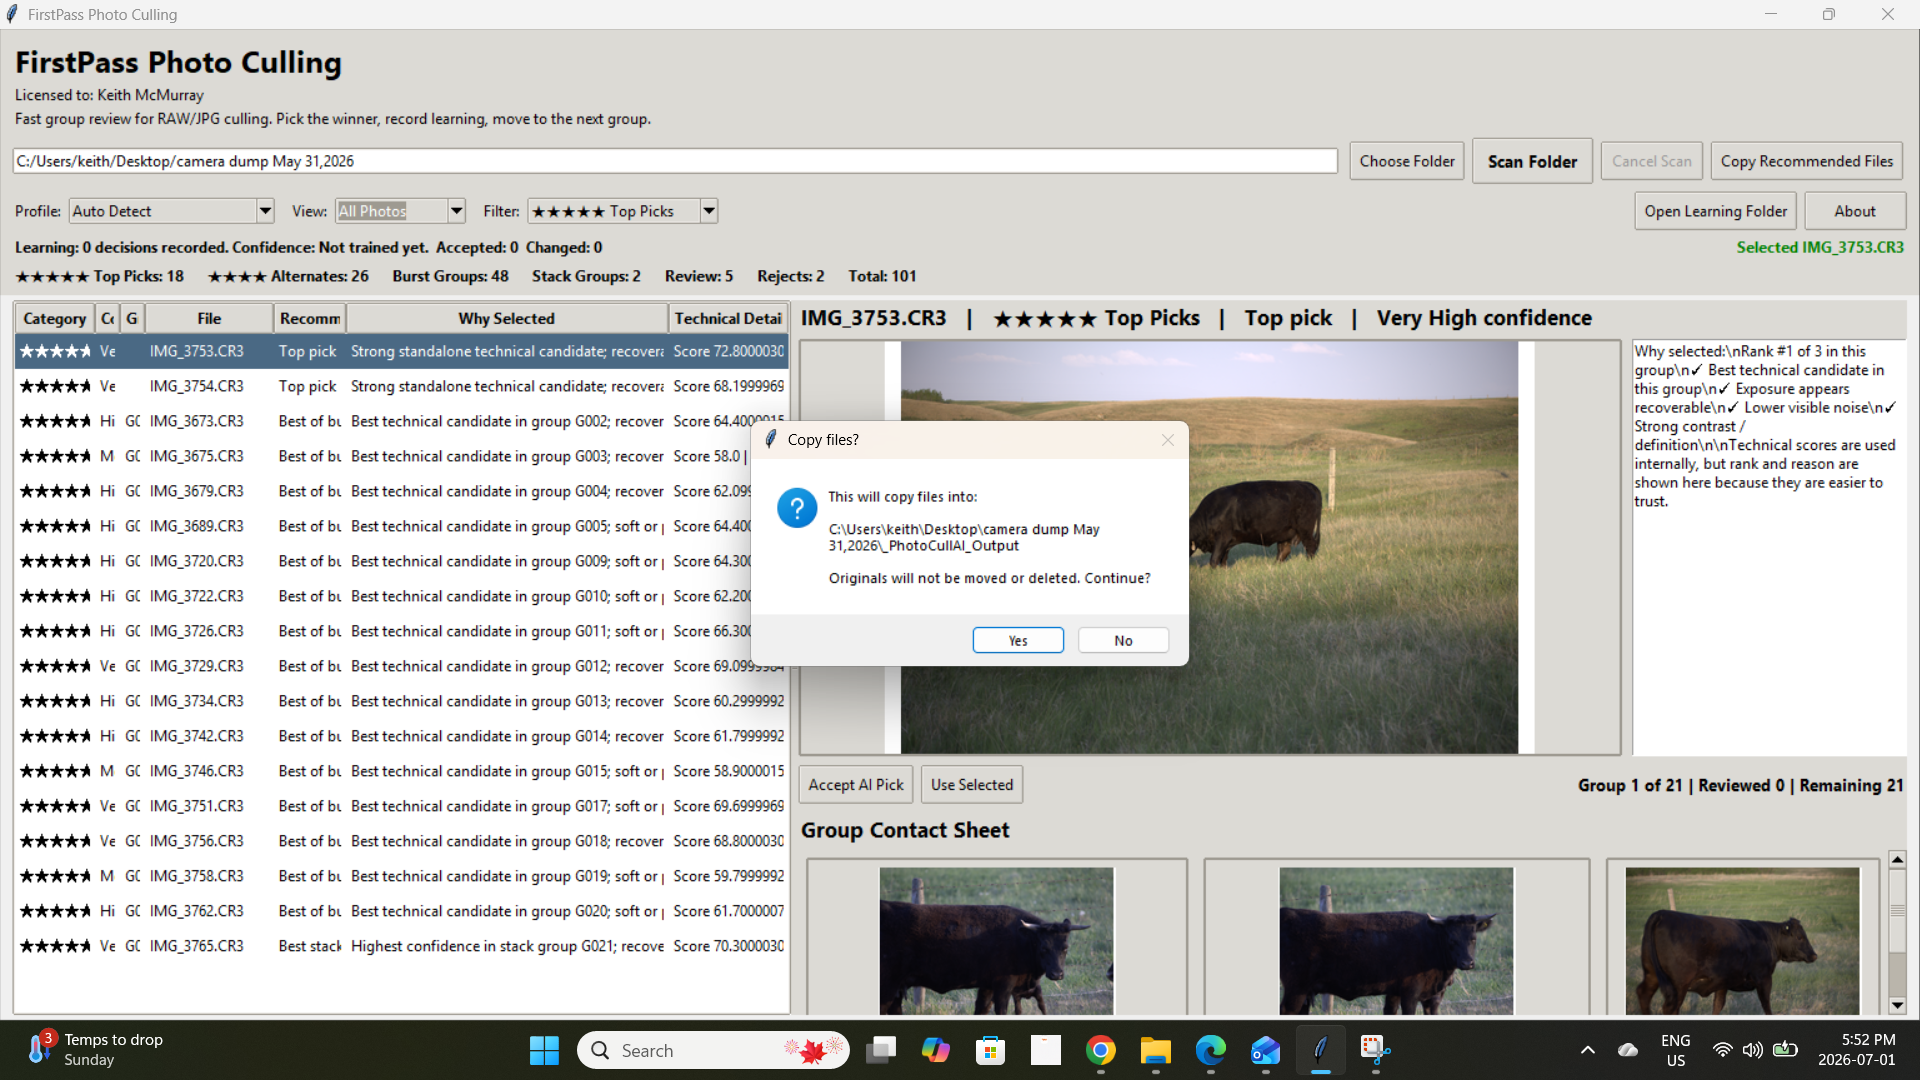Sort by the Why Selected column header
The width and height of the screenshot is (1920, 1080).
tap(506, 319)
